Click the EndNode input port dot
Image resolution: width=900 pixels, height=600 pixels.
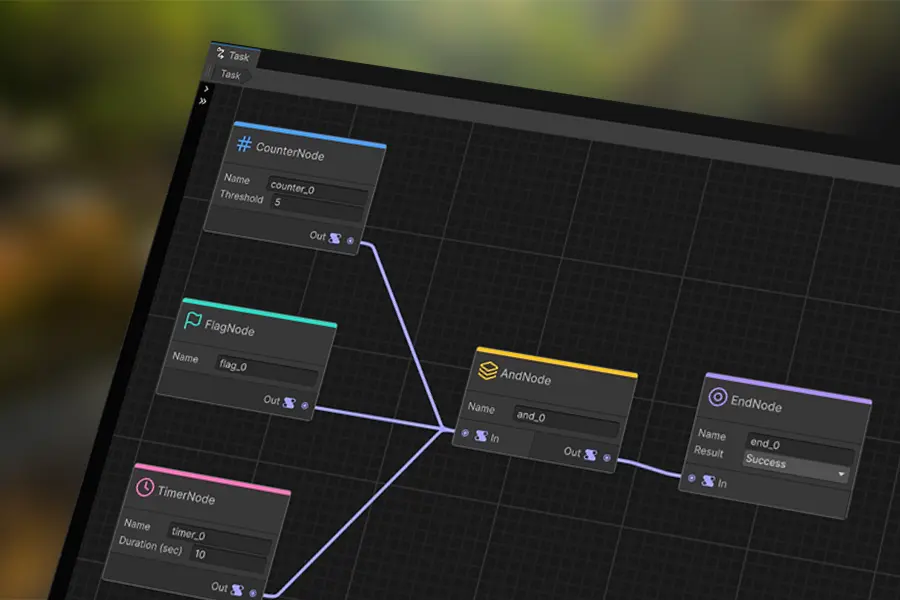(x=692, y=478)
